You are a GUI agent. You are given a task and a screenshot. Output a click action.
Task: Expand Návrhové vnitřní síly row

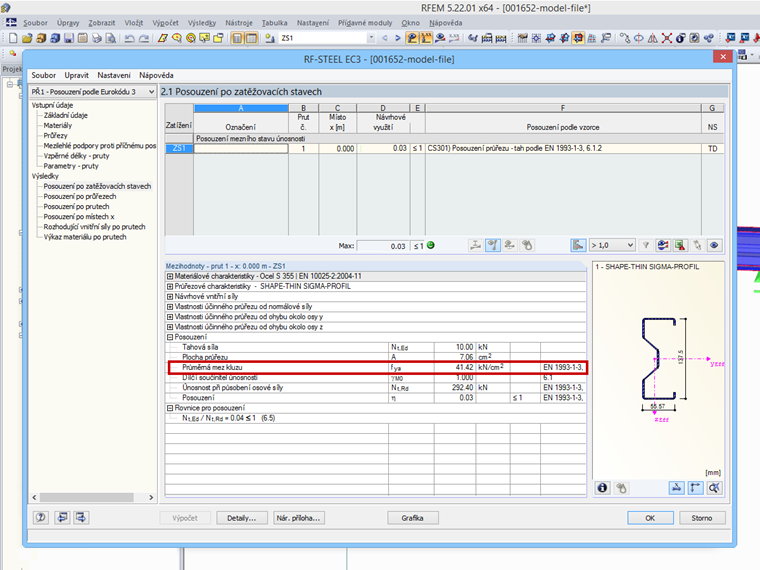[170, 297]
